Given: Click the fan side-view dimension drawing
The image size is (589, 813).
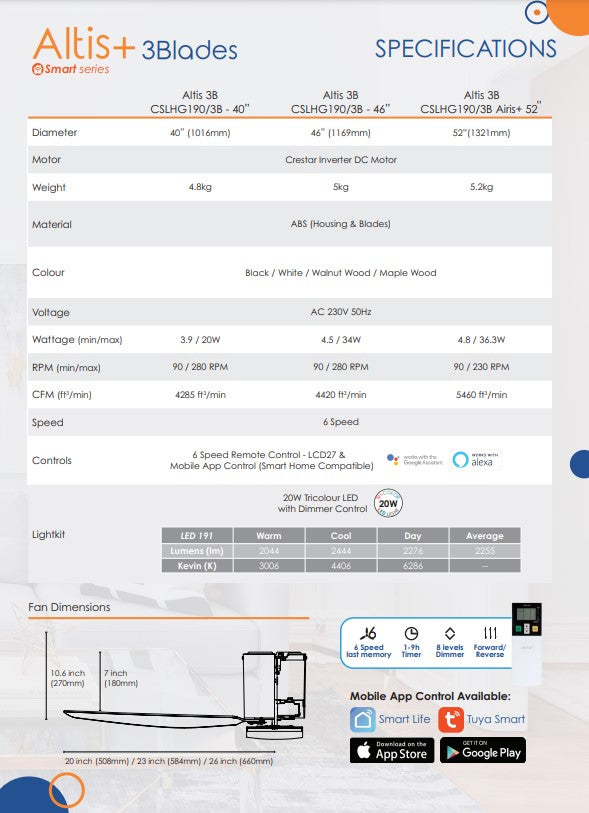Looking at the screenshot, I should (x=186, y=697).
